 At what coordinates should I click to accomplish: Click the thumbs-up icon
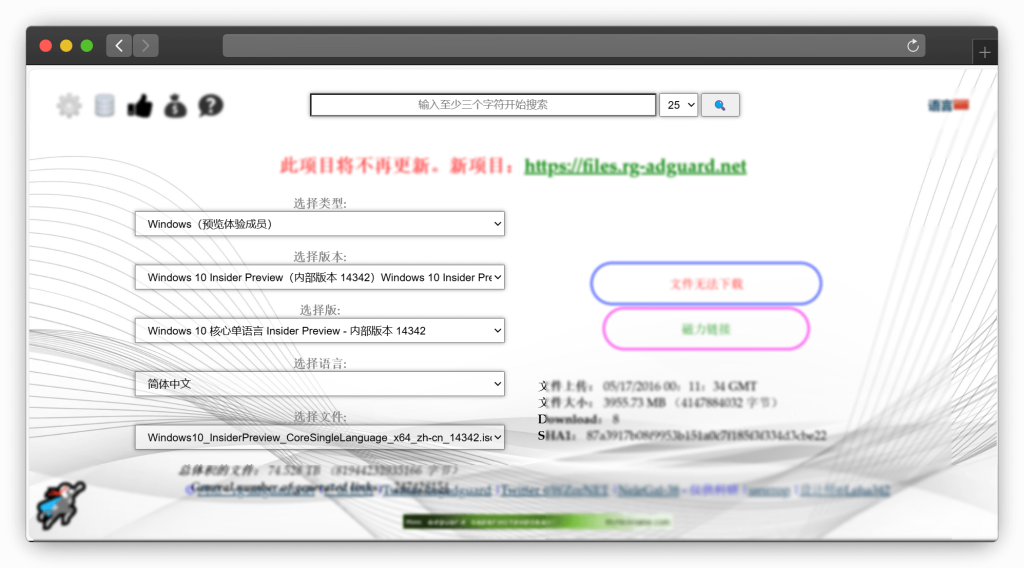click(x=140, y=105)
